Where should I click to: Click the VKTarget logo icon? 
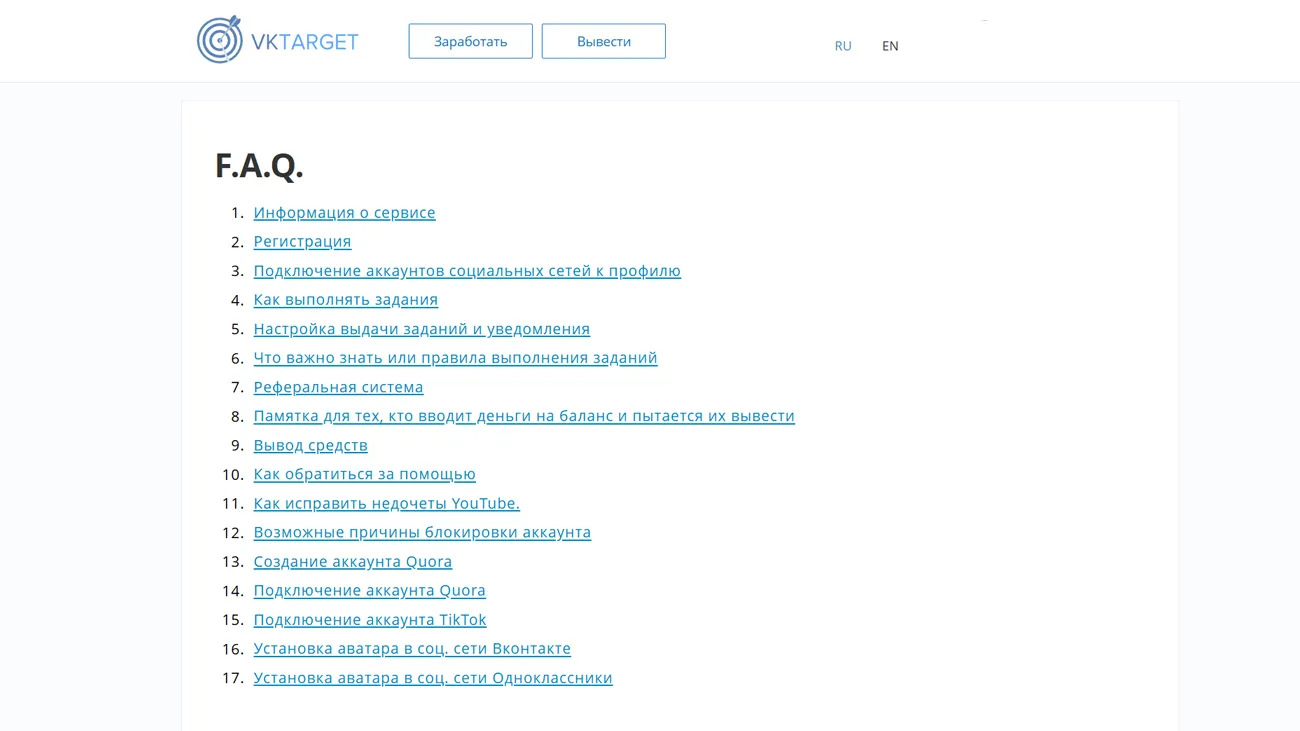220,41
